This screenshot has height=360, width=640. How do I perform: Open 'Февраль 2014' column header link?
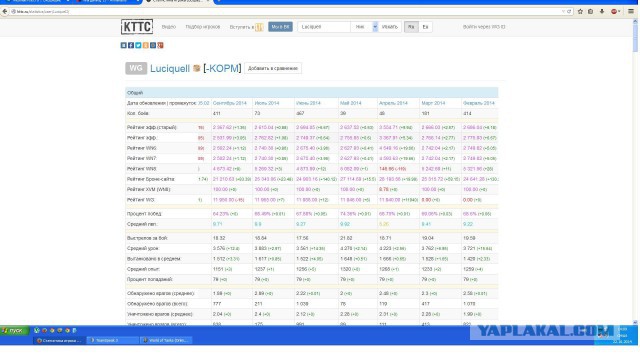(x=479, y=103)
